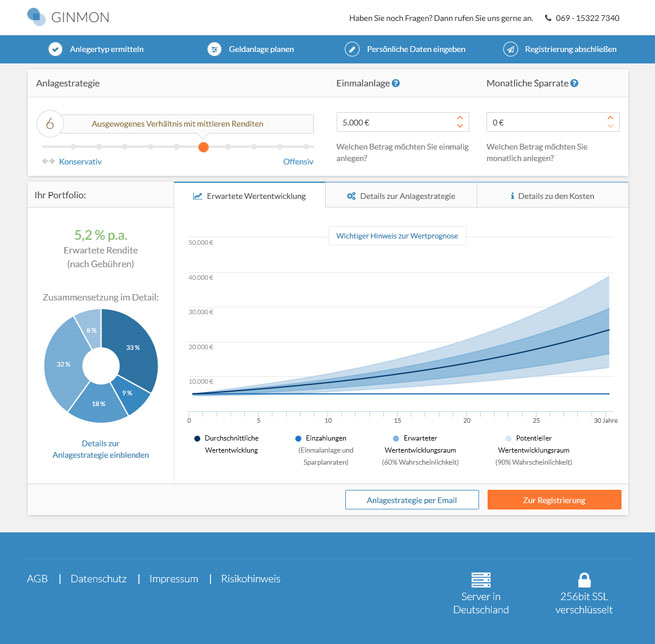Click the sliders icon for Geldanlage planen

(214, 49)
